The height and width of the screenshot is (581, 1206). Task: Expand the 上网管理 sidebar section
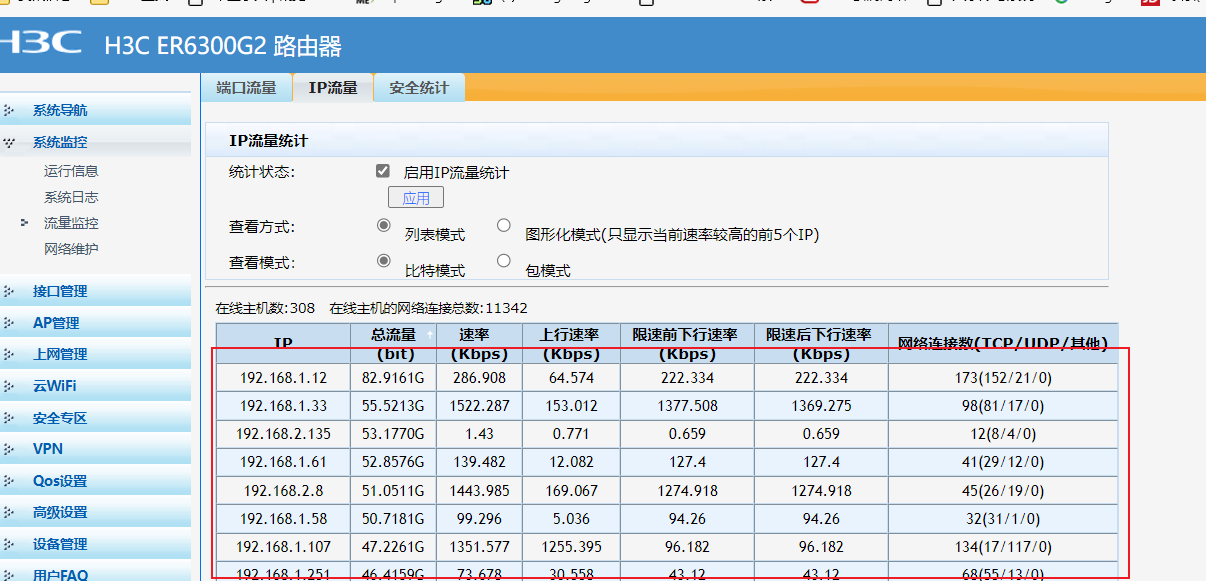[x=60, y=355]
